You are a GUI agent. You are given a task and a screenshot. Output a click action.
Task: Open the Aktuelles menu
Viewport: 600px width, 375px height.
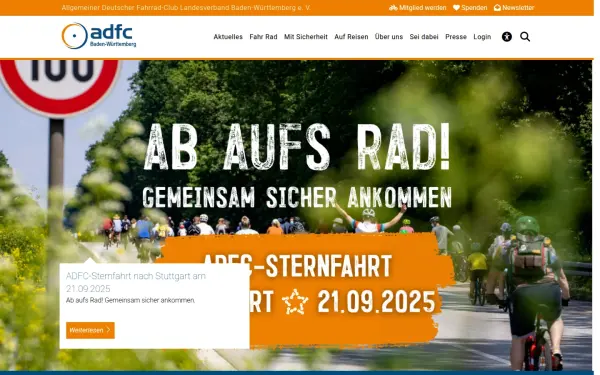coord(228,37)
